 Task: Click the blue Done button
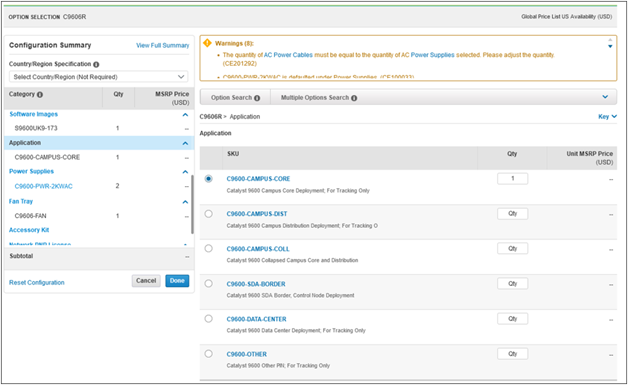coord(177,281)
